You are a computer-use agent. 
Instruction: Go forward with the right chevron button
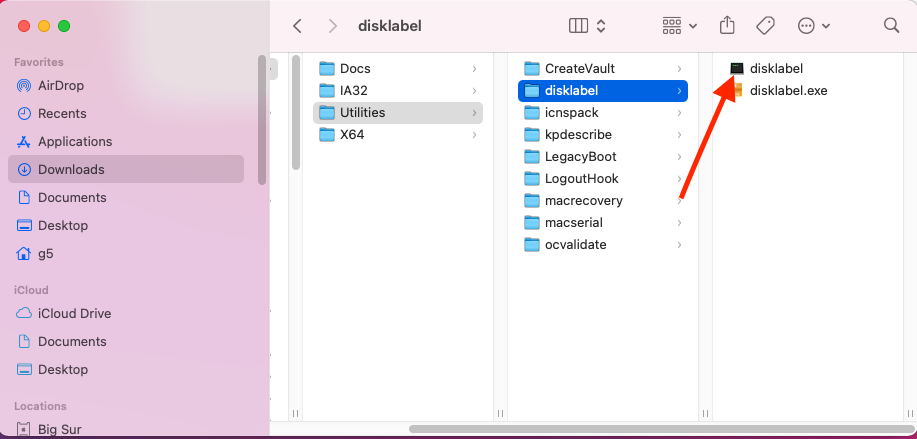tap(333, 26)
